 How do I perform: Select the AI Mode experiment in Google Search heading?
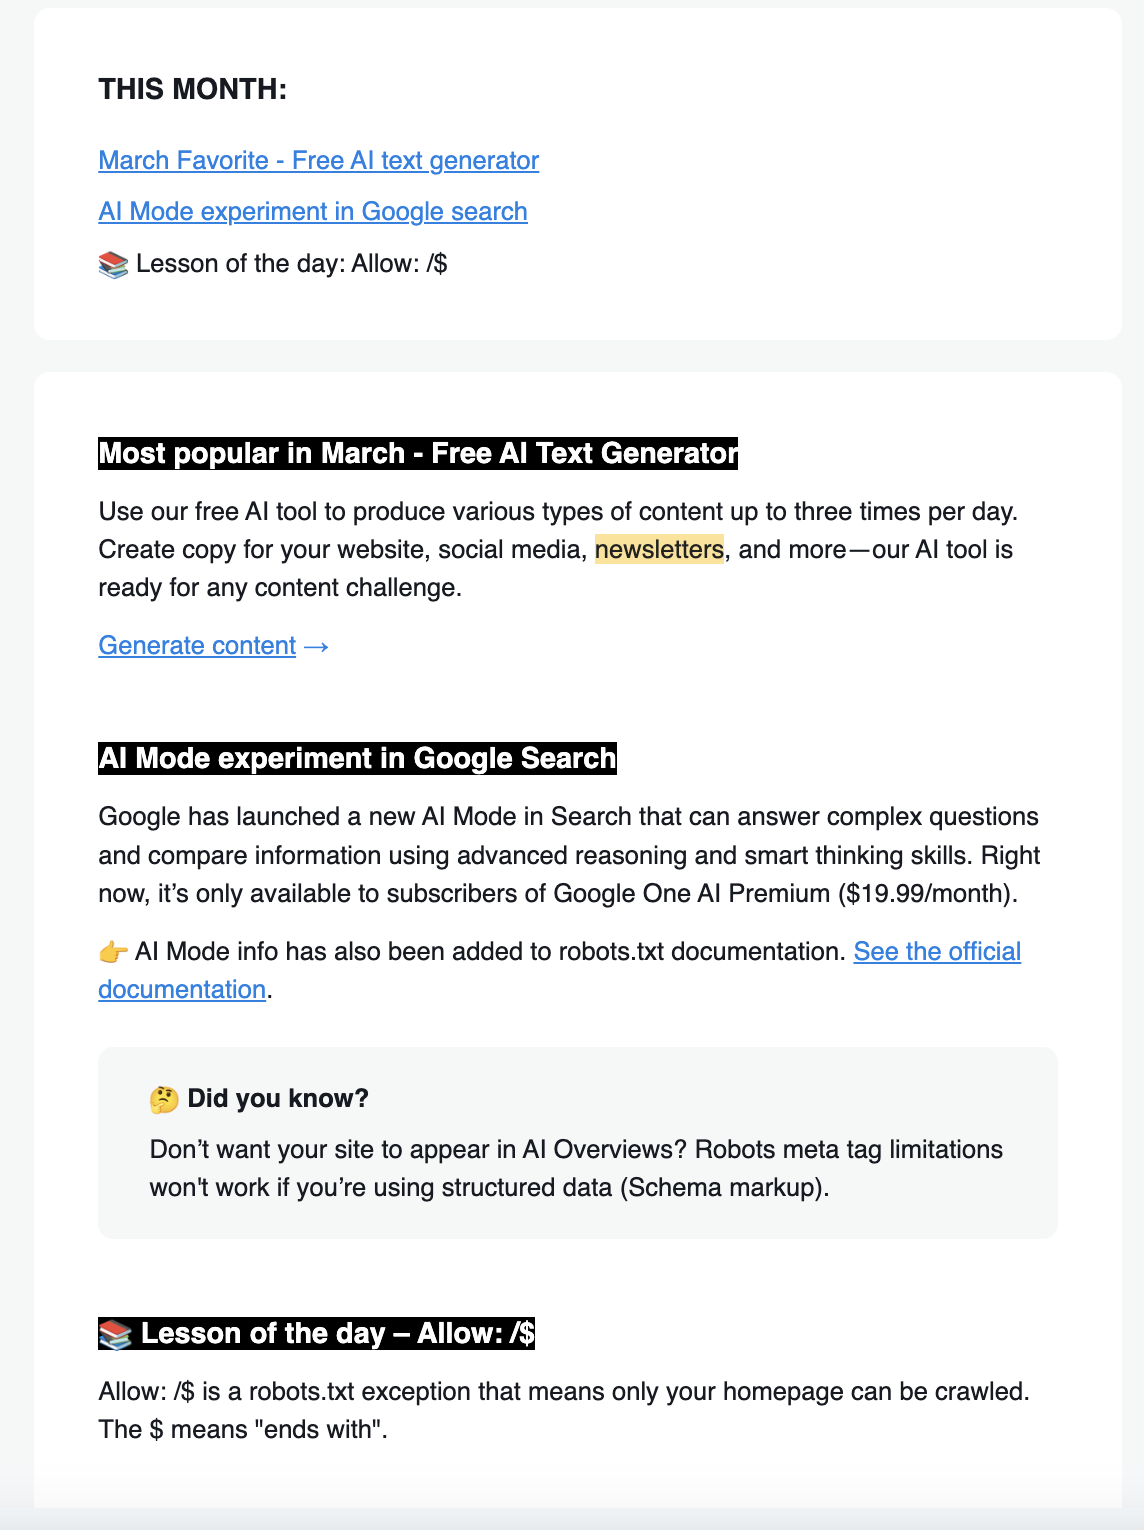pos(357,759)
